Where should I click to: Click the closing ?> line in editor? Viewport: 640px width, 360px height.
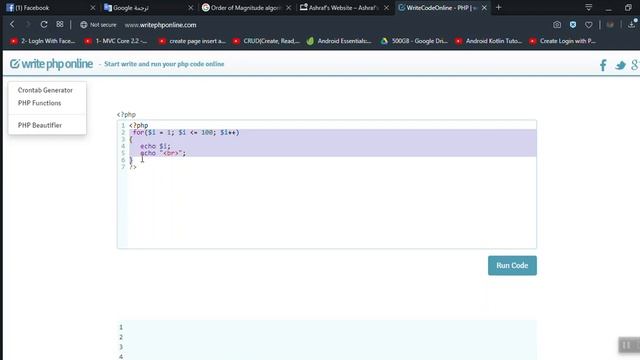coord(133,167)
